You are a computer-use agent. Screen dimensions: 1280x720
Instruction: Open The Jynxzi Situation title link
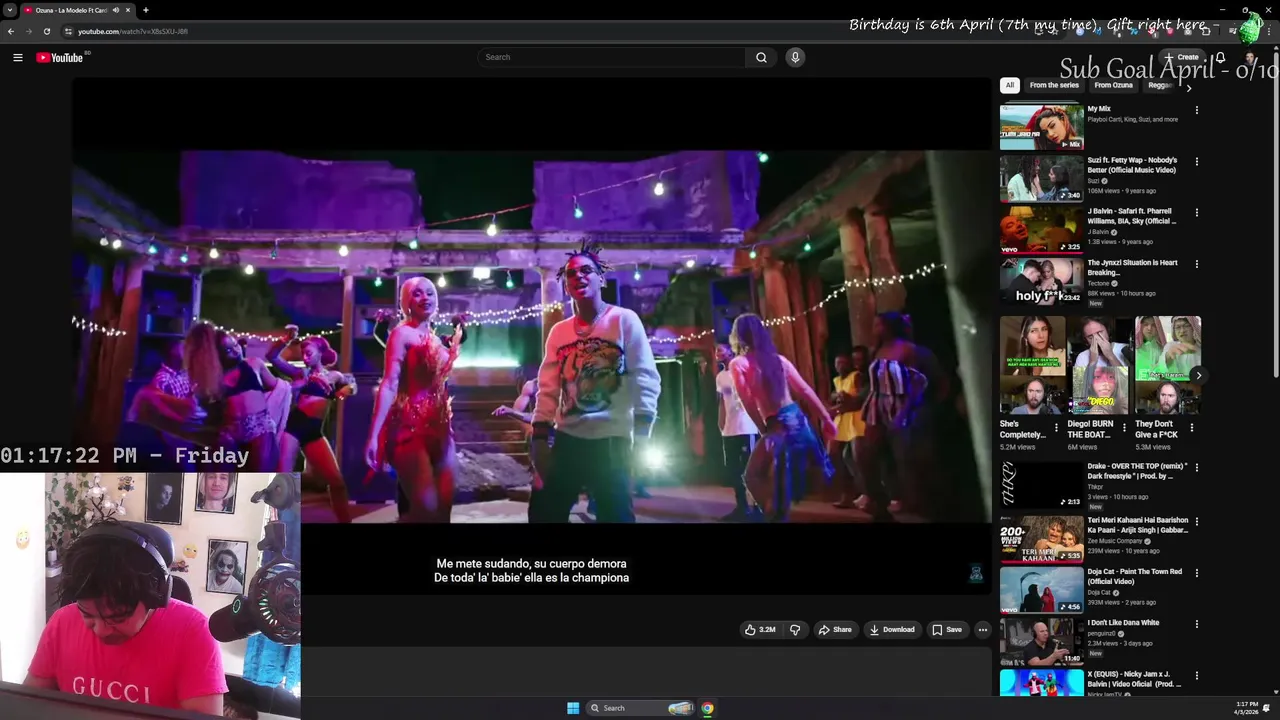tap(1132, 267)
